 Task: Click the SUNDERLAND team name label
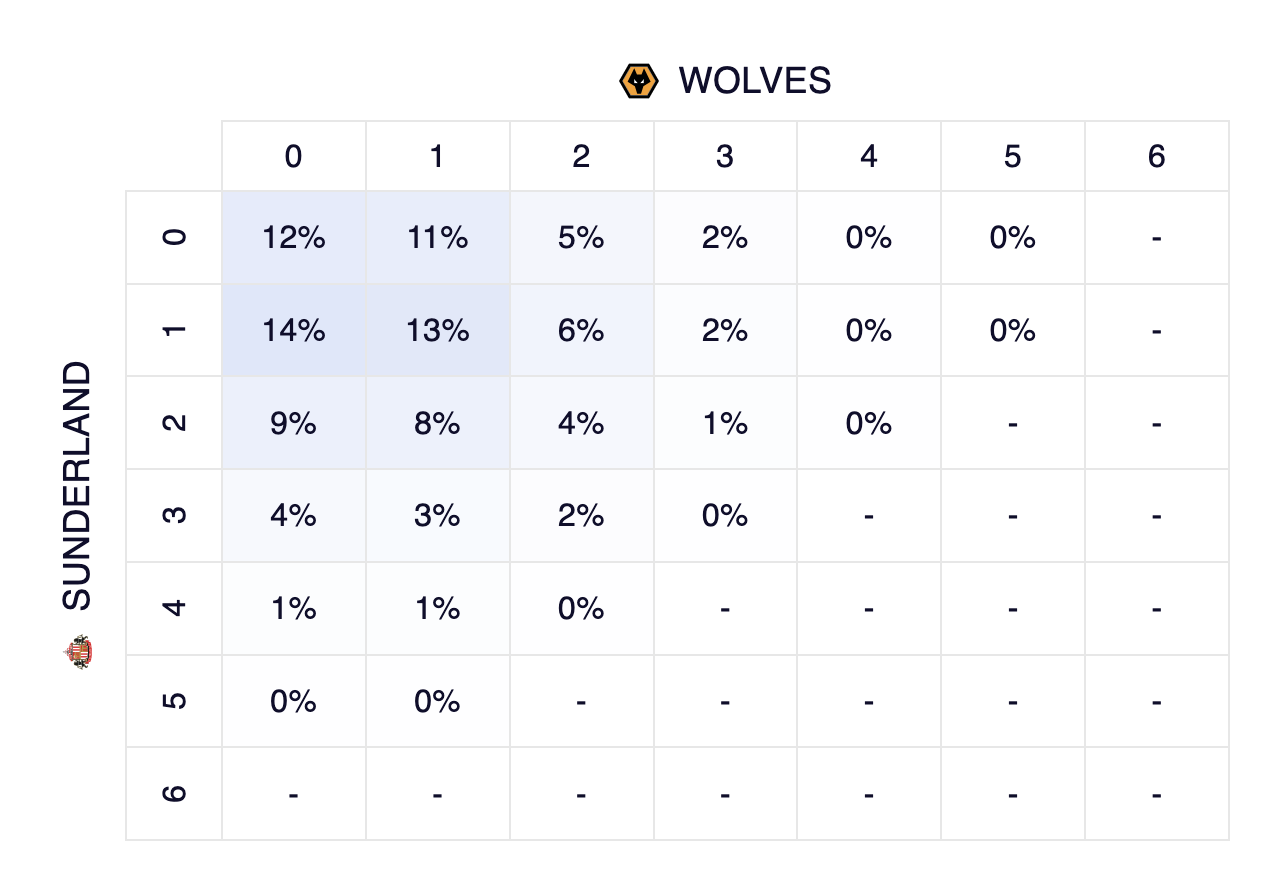(x=77, y=486)
